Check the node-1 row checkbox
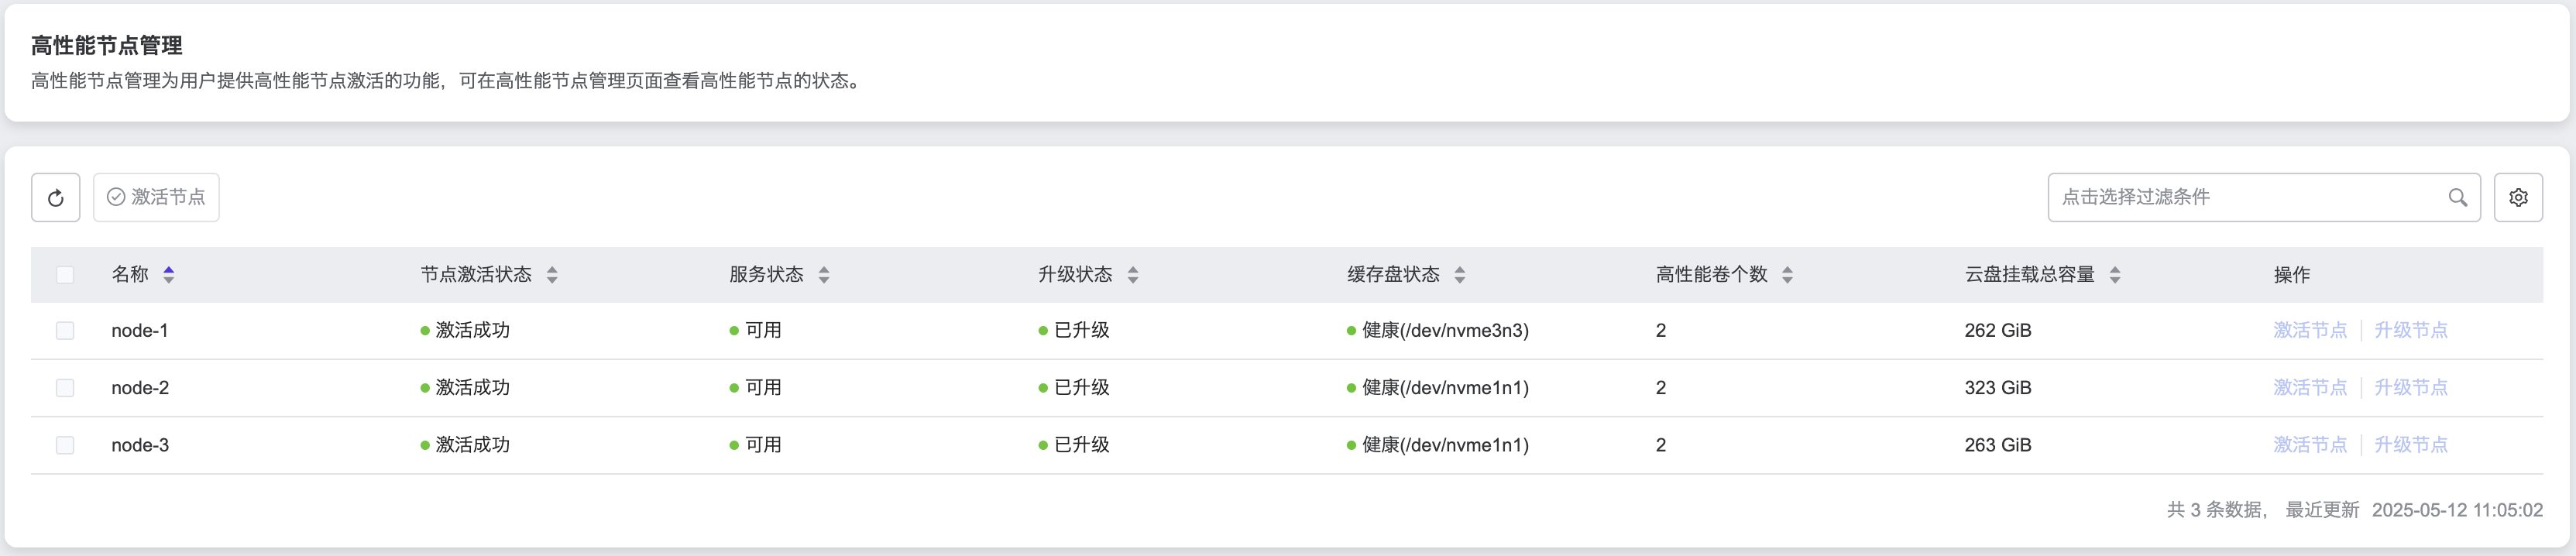This screenshot has height=556, width=2576. pos(66,330)
